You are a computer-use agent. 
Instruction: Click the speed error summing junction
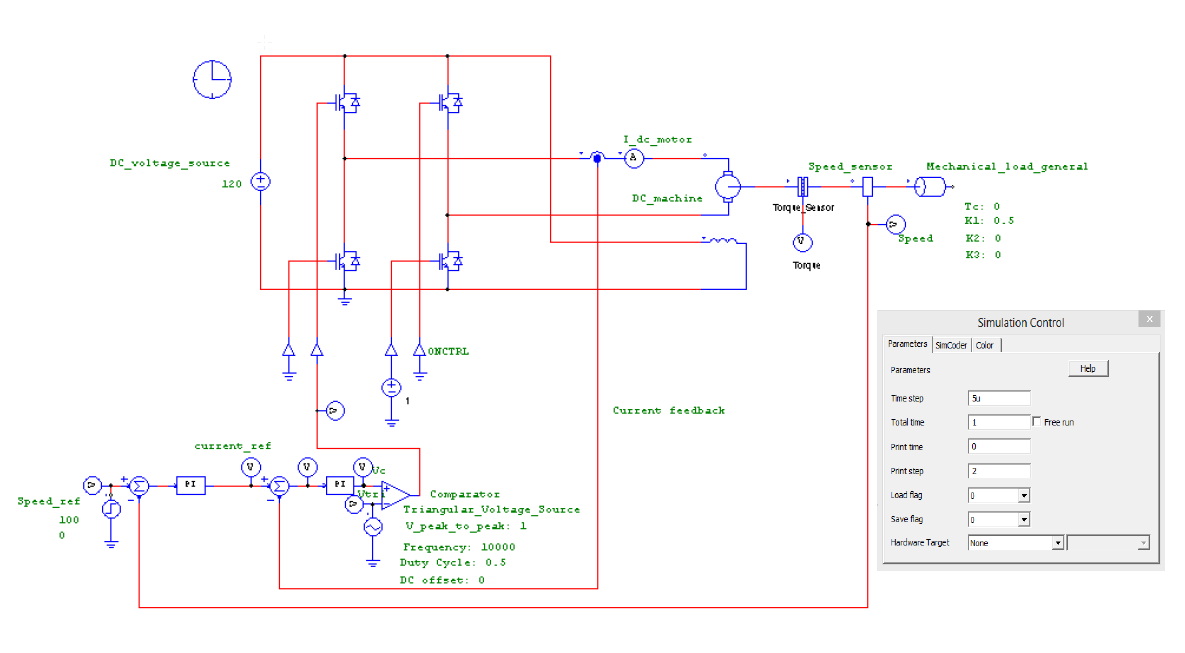pyautogui.click(x=139, y=486)
